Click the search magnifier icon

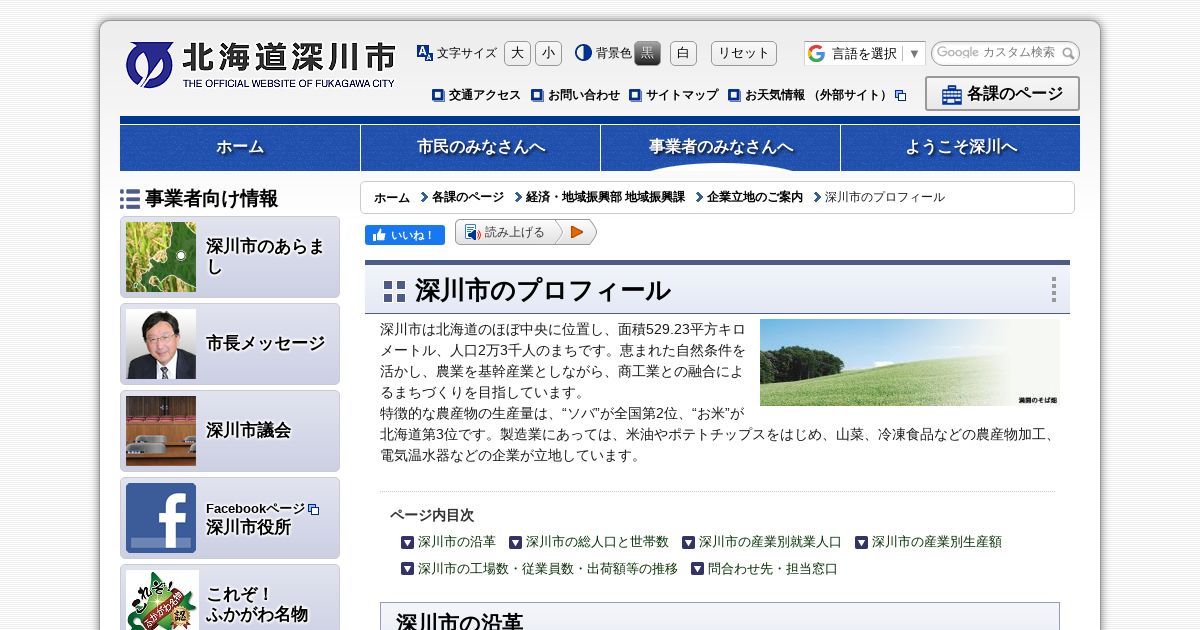pos(1068,53)
